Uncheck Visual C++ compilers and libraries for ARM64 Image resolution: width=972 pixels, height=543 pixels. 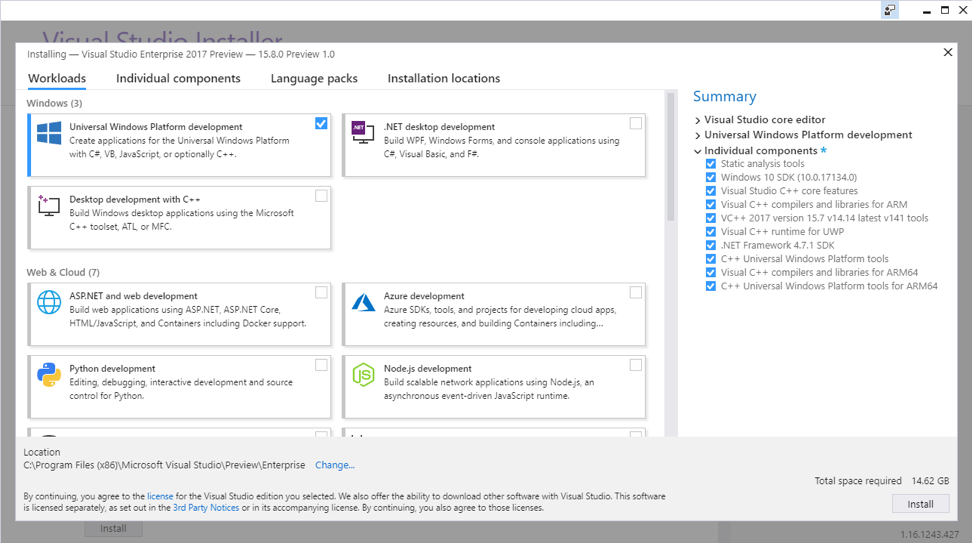click(711, 273)
